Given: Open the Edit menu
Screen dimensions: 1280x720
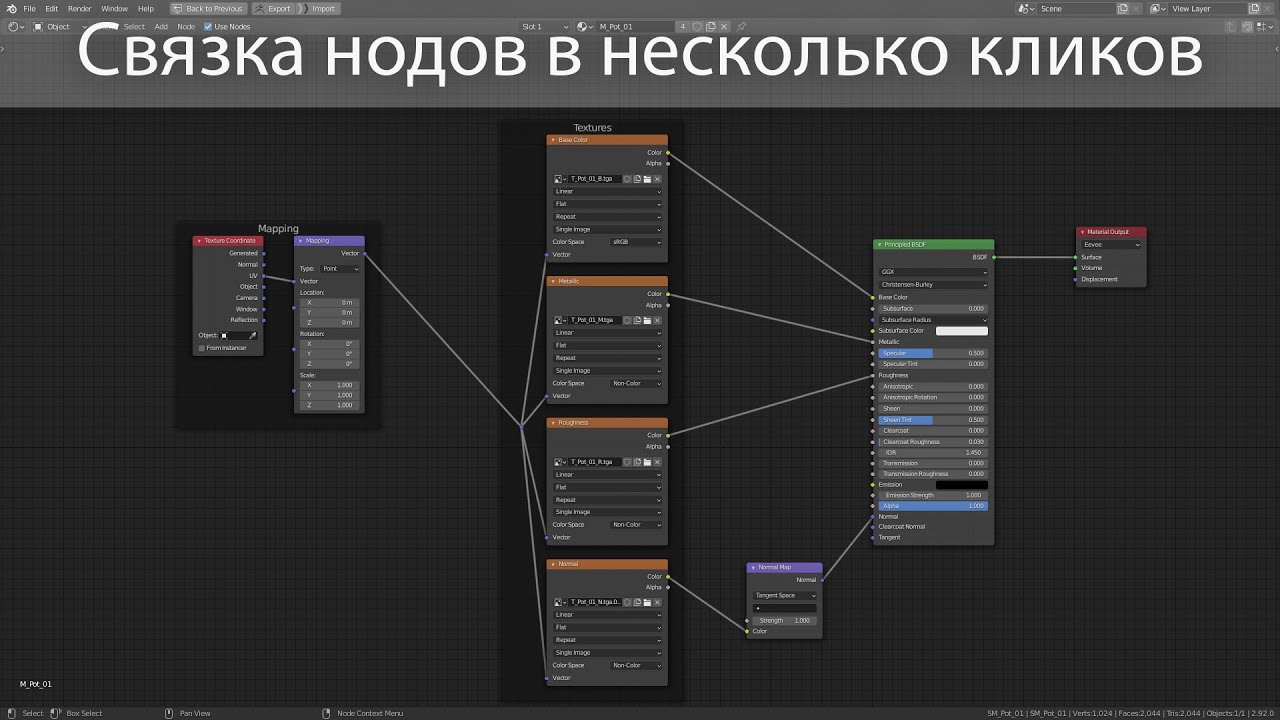Looking at the screenshot, I should pos(51,8).
